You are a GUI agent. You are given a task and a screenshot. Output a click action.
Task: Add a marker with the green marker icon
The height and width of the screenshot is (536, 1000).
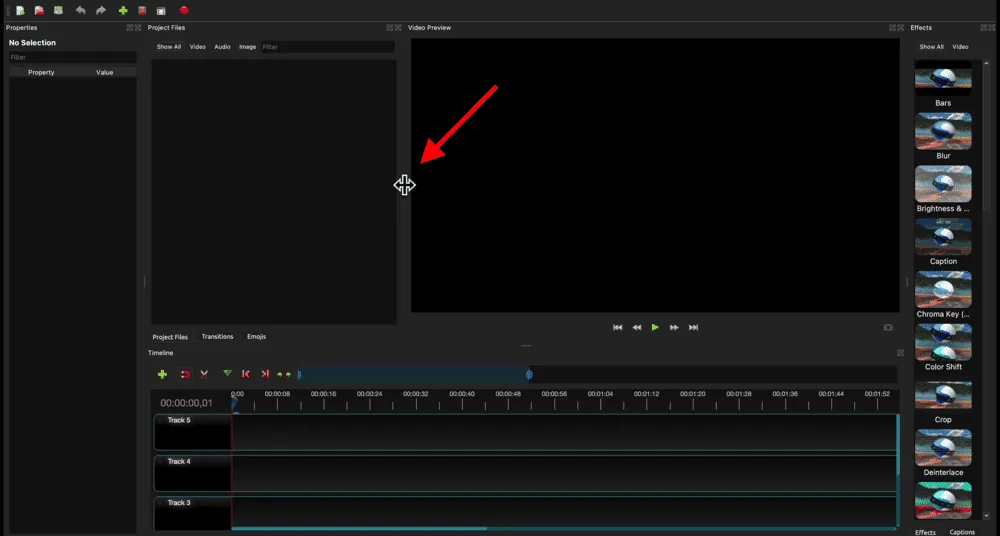pyautogui.click(x=227, y=373)
